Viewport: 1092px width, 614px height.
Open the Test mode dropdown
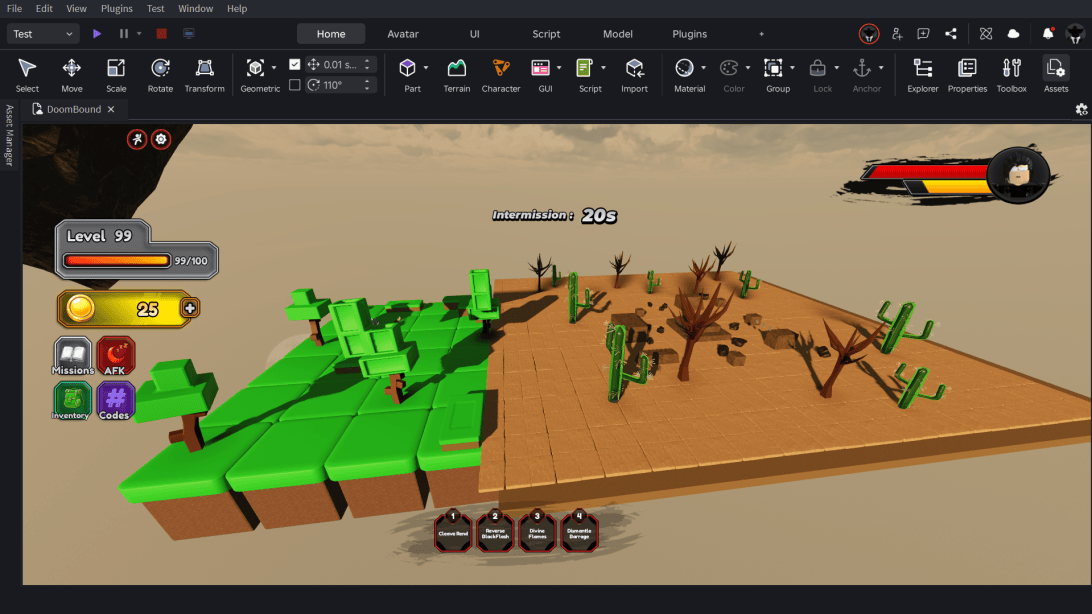tap(42, 33)
